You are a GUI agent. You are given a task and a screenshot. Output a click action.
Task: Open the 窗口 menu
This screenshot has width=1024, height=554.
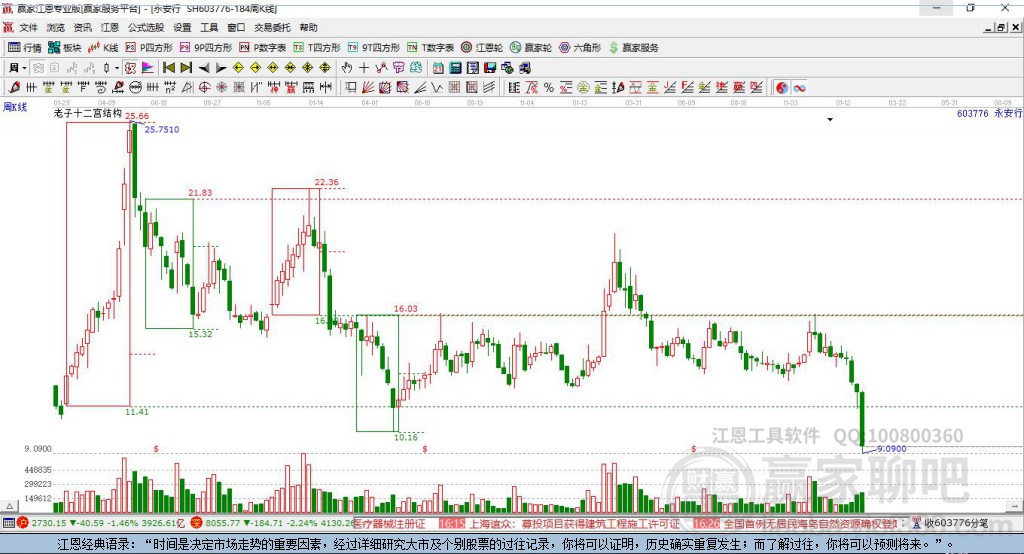pos(236,27)
